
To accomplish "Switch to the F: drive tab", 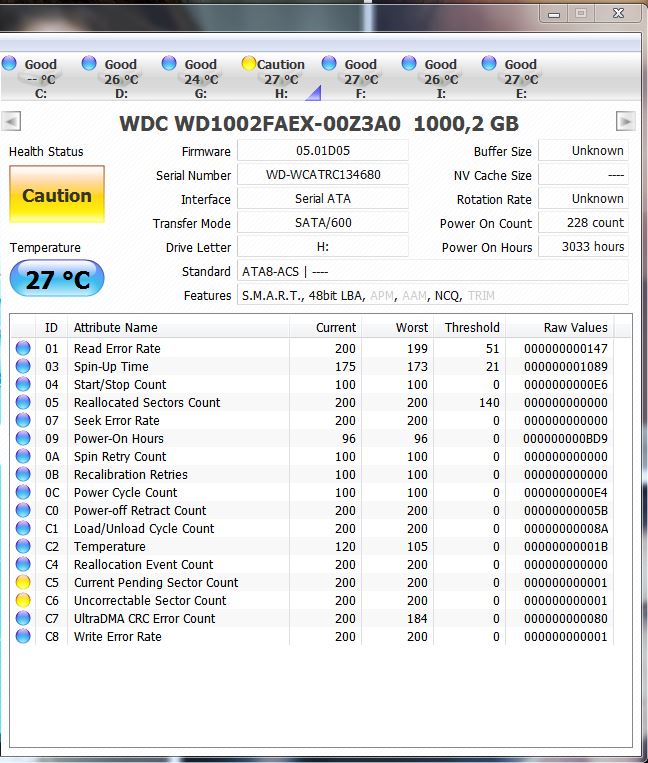I will [x=351, y=78].
